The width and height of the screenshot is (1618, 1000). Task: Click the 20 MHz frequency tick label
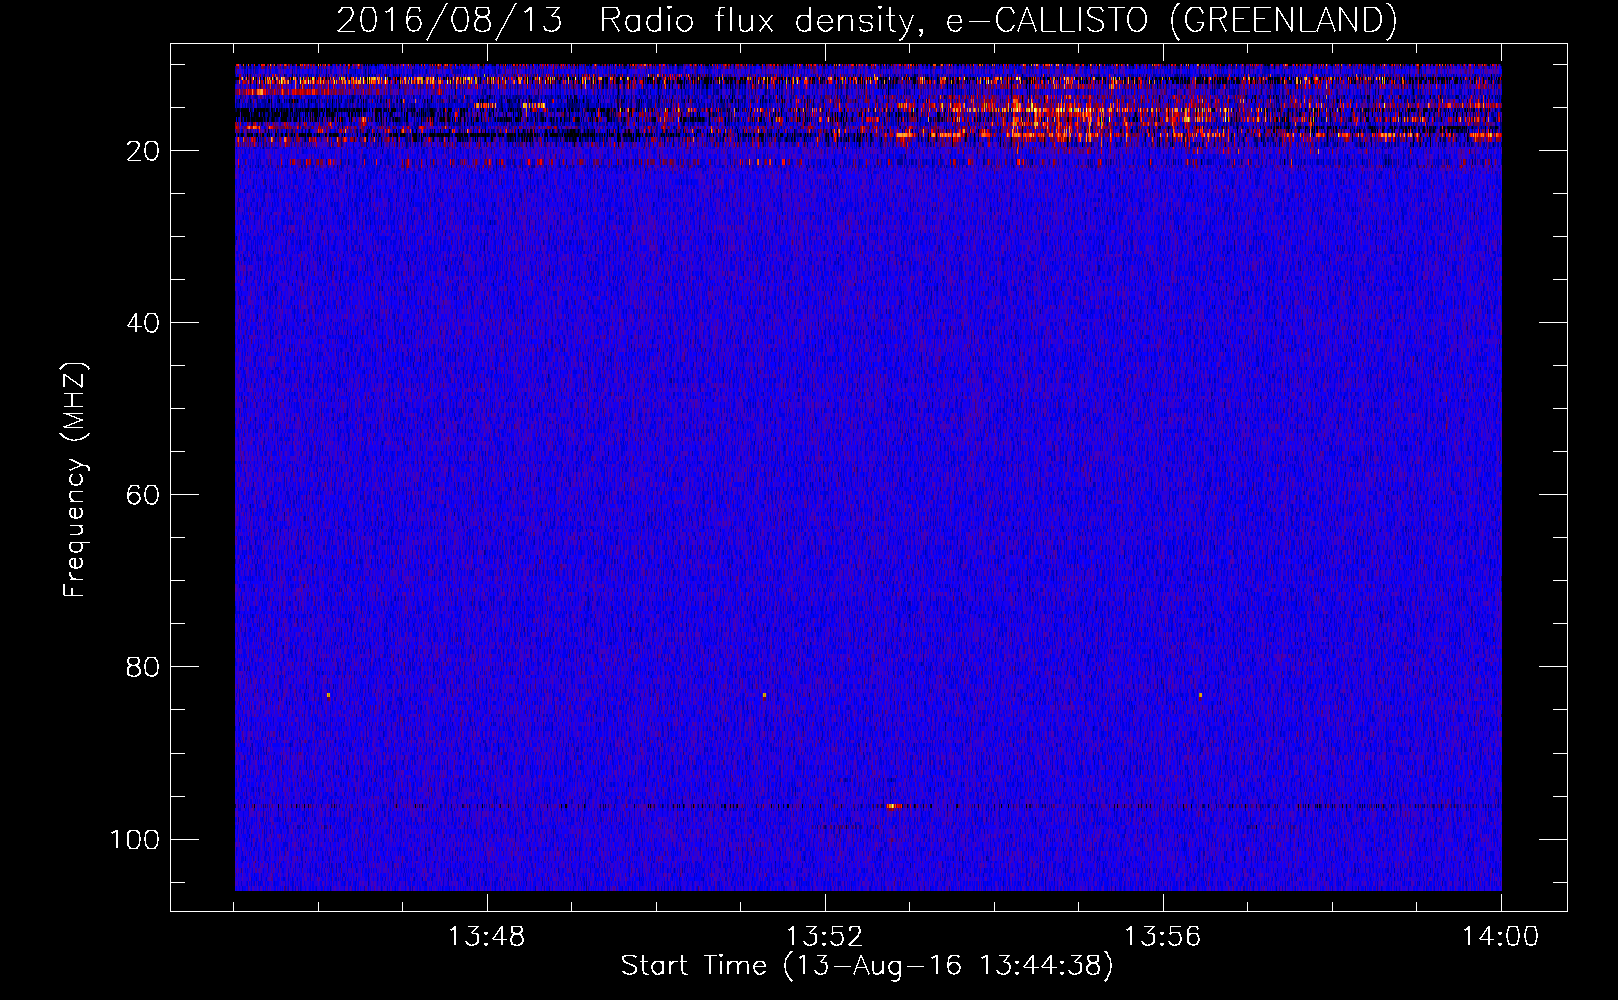[x=143, y=151]
